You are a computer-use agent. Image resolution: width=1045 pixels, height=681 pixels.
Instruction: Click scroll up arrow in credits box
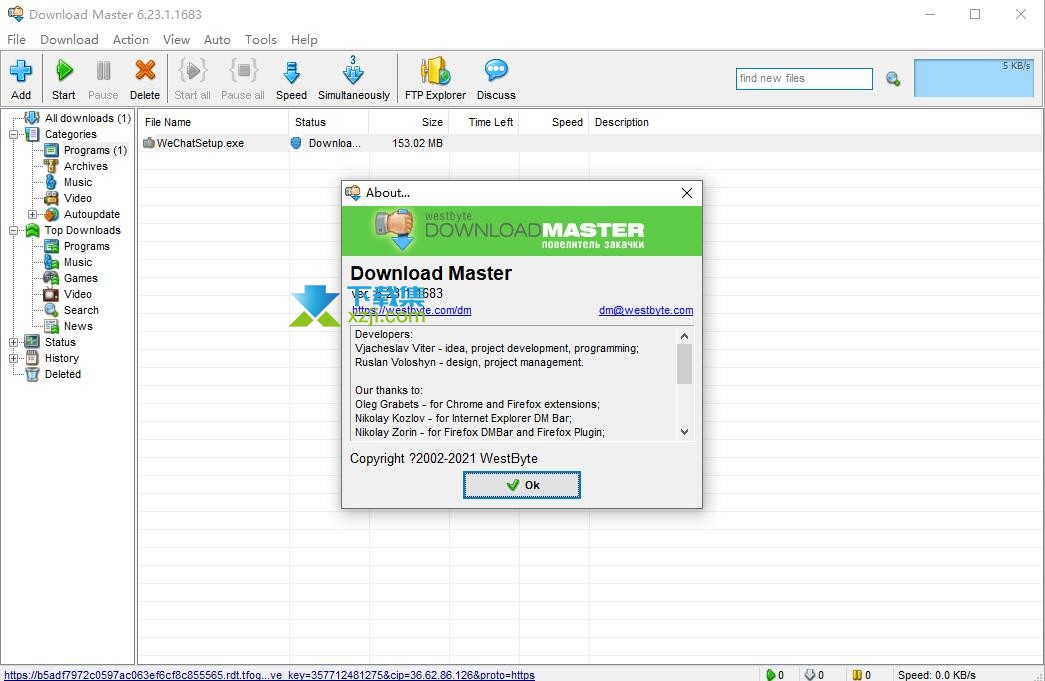(684, 336)
